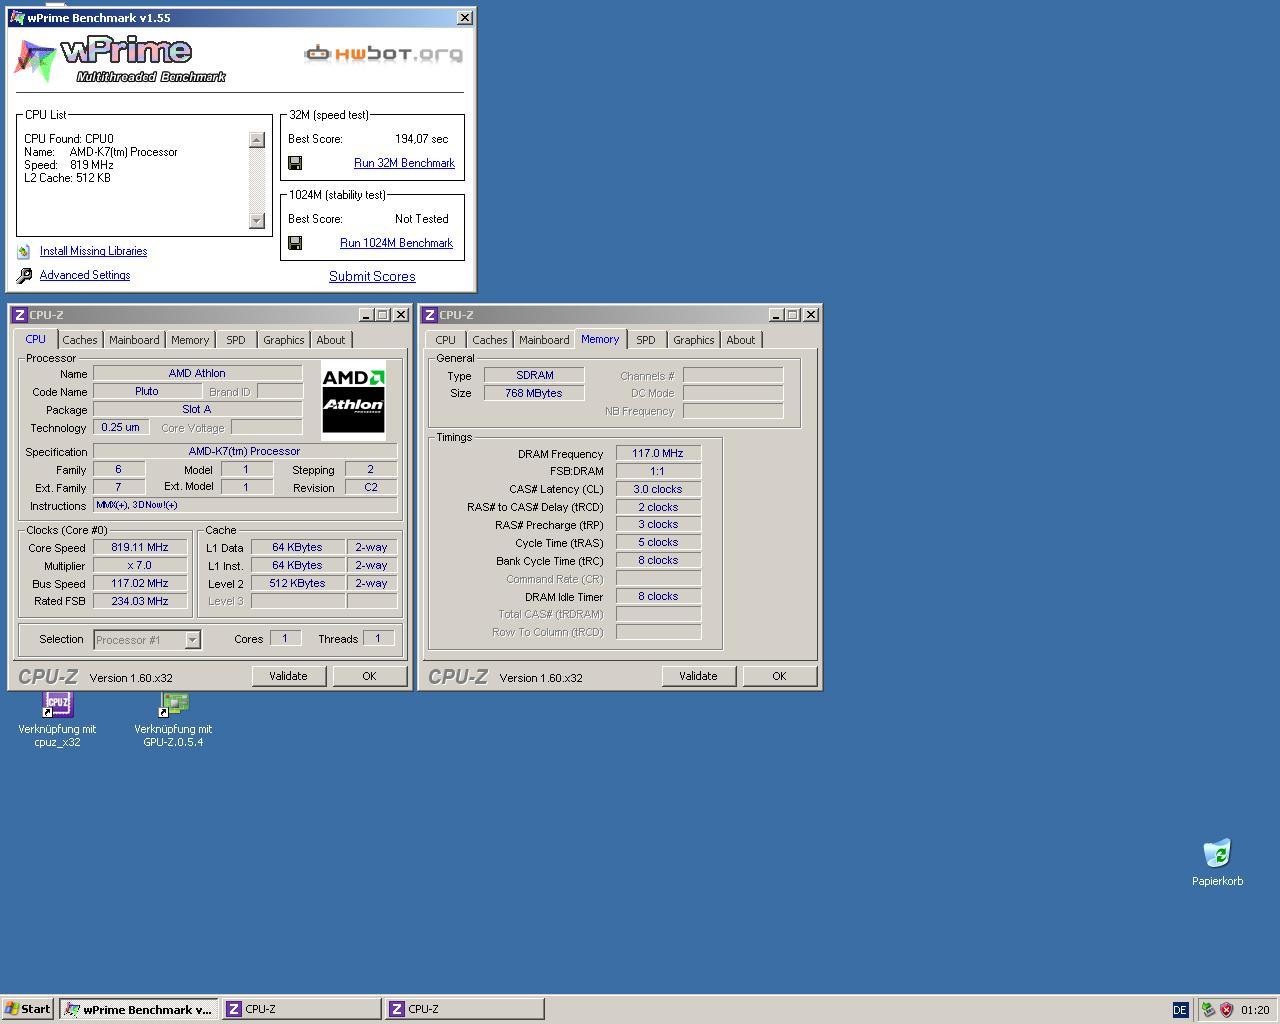Switch to Mainboard tab in right CPU-Z
1280x1024 pixels.
pyautogui.click(x=544, y=340)
